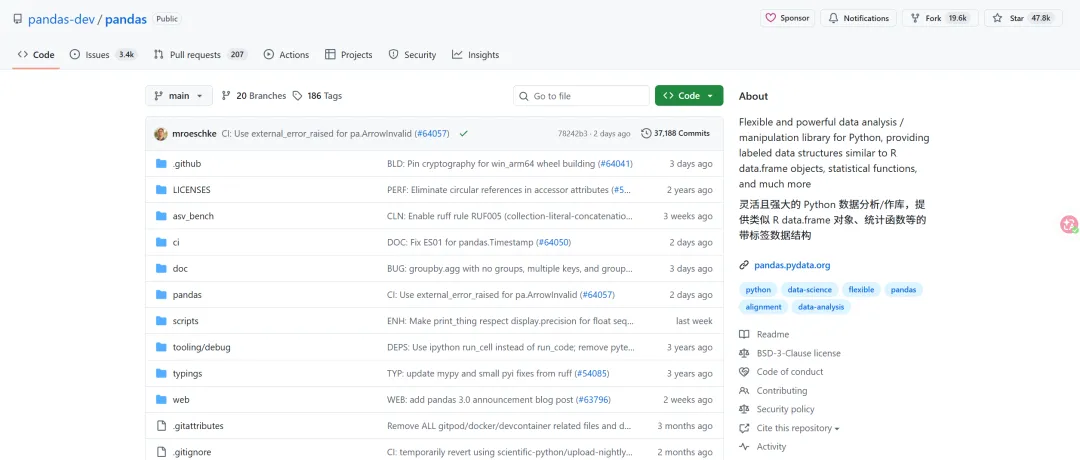The width and height of the screenshot is (1080, 460).
Task: Expand Cite this repository dropdown
Action: pos(798,428)
